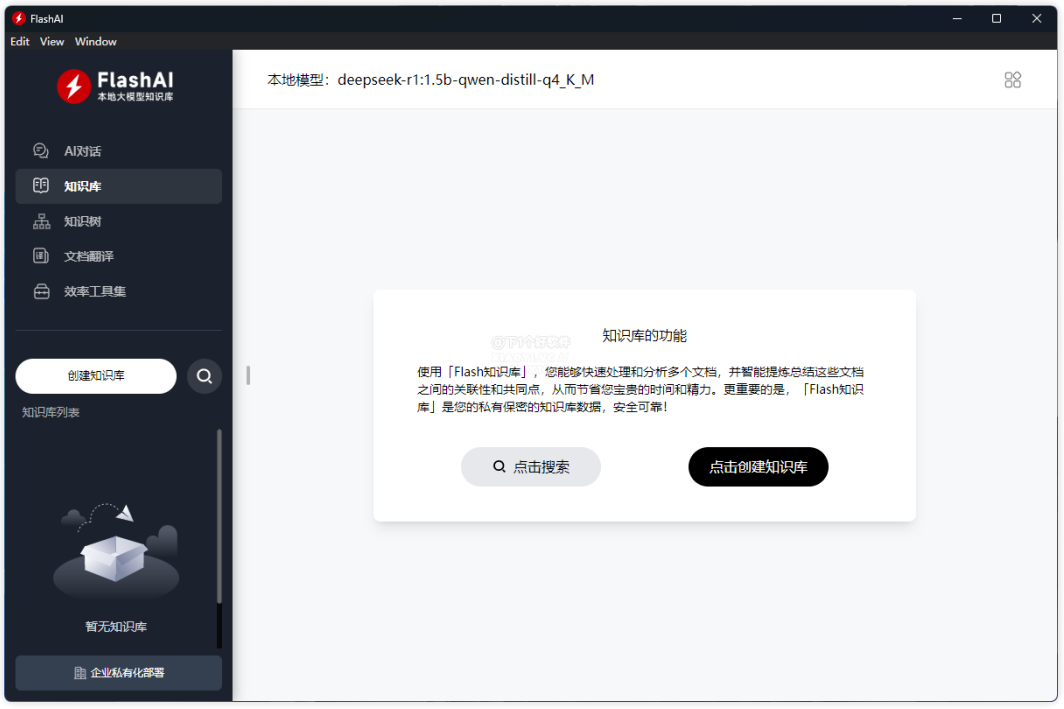
Task: Open the Edit menu
Action: (x=19, y=42)
